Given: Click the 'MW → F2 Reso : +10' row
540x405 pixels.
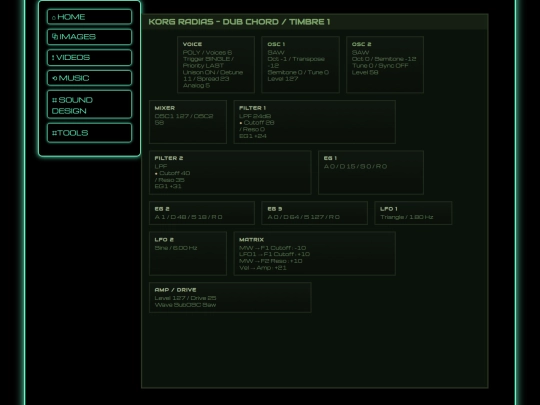Looking at the screenshot, I should point(271,261).
